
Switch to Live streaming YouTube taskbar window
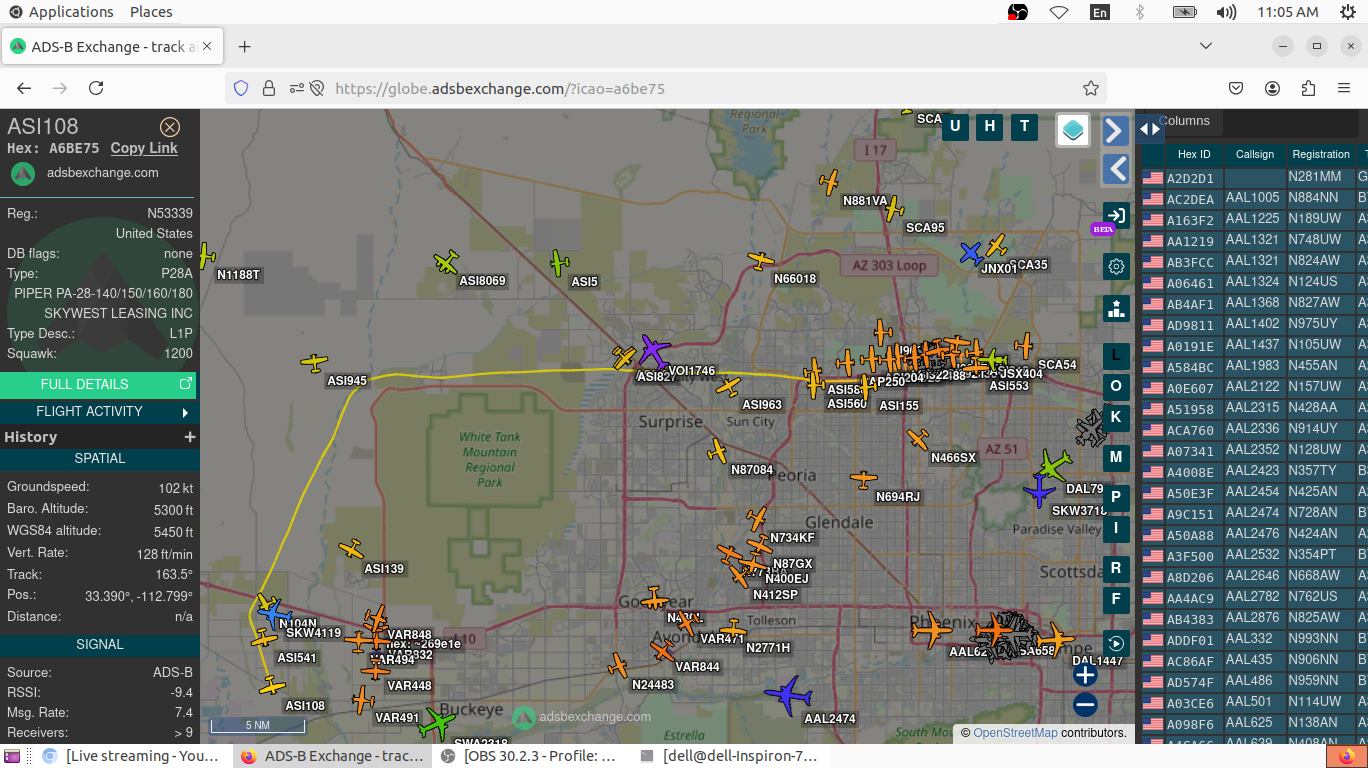[x=130, y=756]
